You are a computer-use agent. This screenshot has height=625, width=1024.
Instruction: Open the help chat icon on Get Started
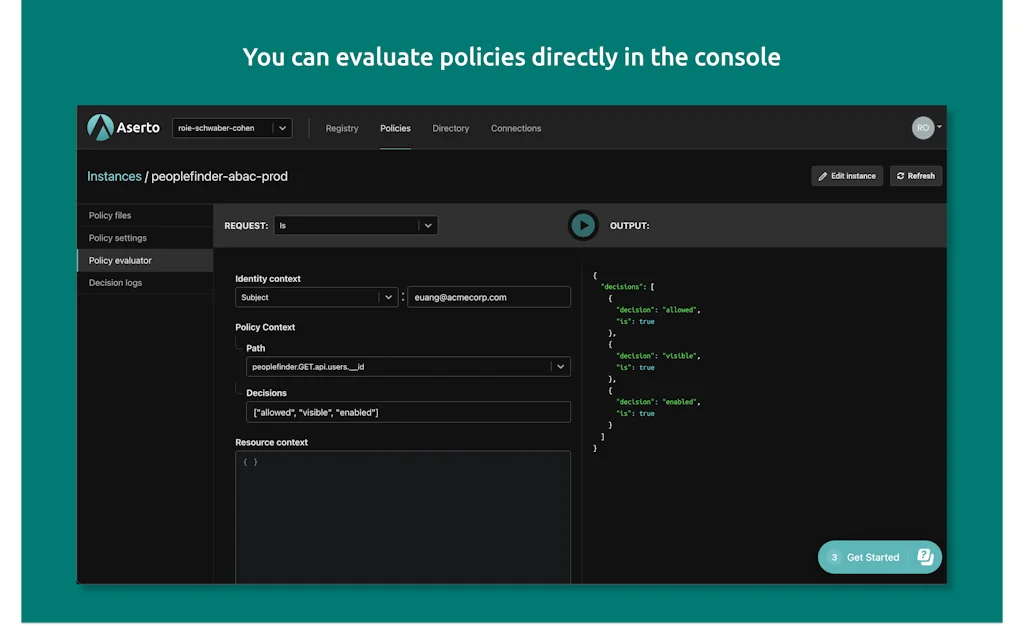pos(926,557)
